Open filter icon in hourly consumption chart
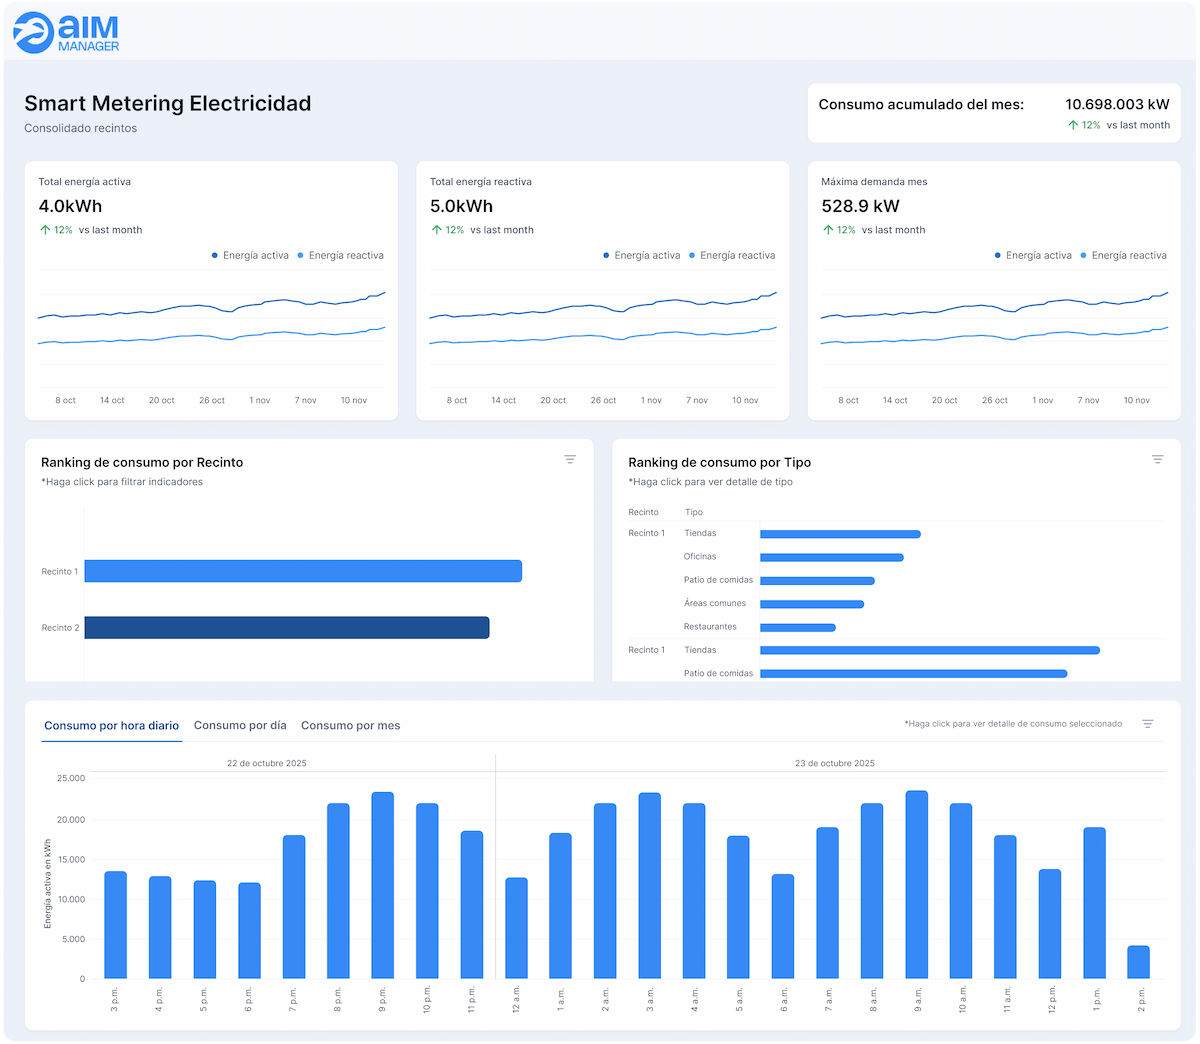The width and height of the screenshot is (1200, 1044). coord(1148,724)
